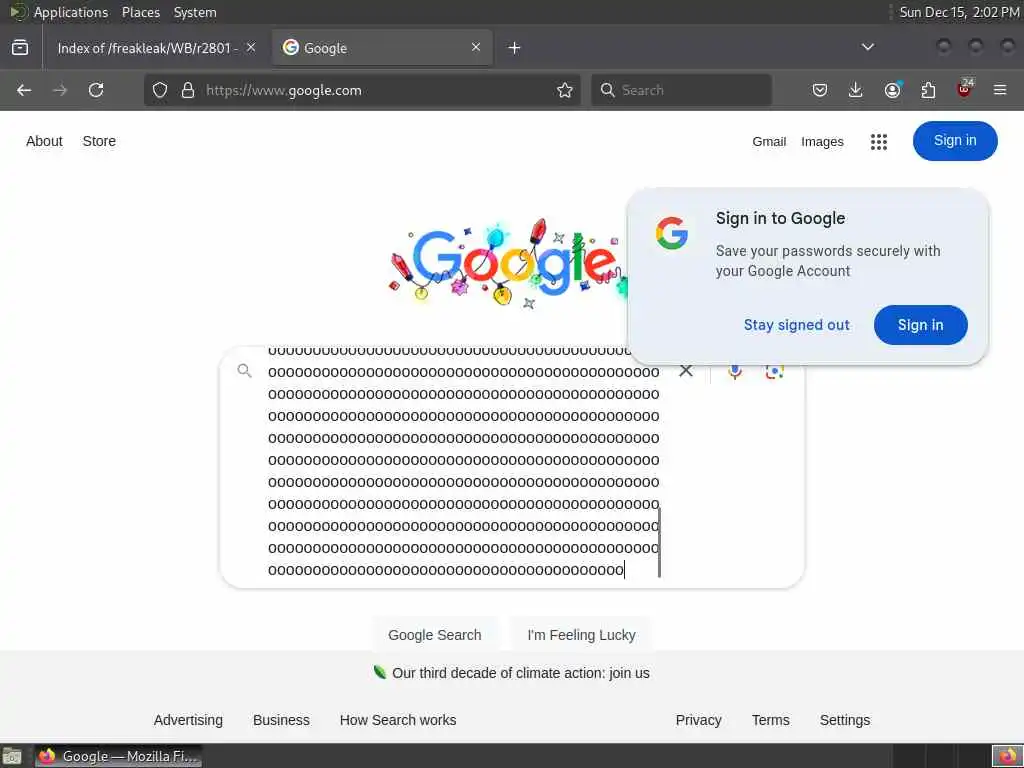Click the Google Search button
Viewport: 1024px width, 768px height.
click(x=434, y=635)
